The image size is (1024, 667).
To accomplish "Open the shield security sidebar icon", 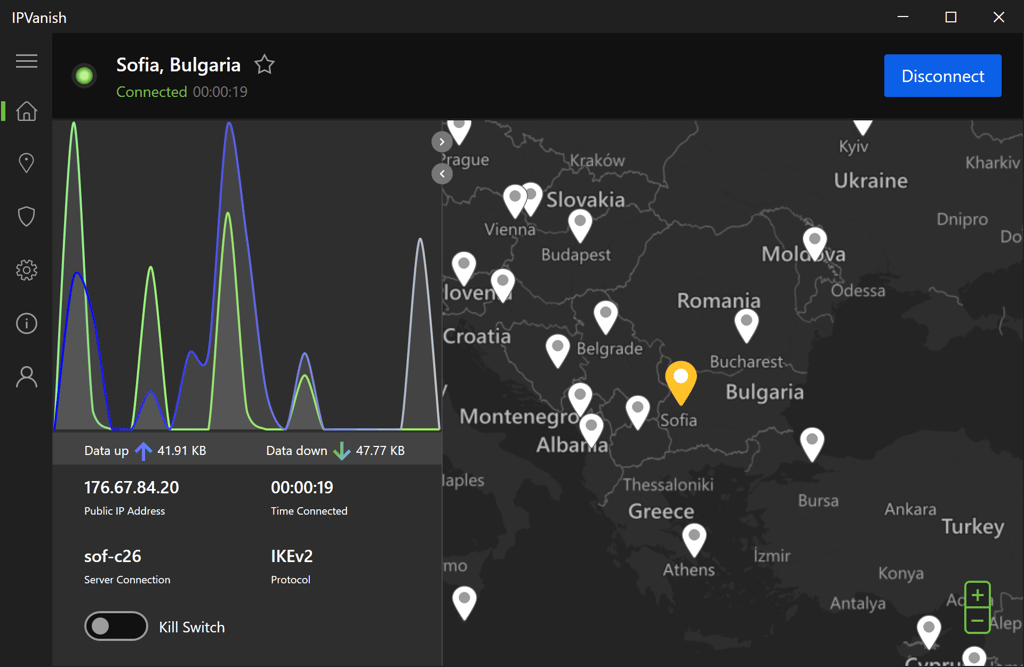I will point(26,216).
